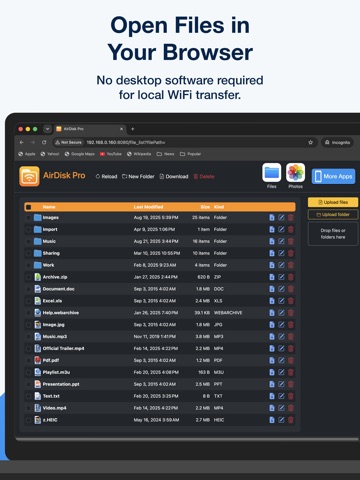Click the Upload files button

point(333,202)
